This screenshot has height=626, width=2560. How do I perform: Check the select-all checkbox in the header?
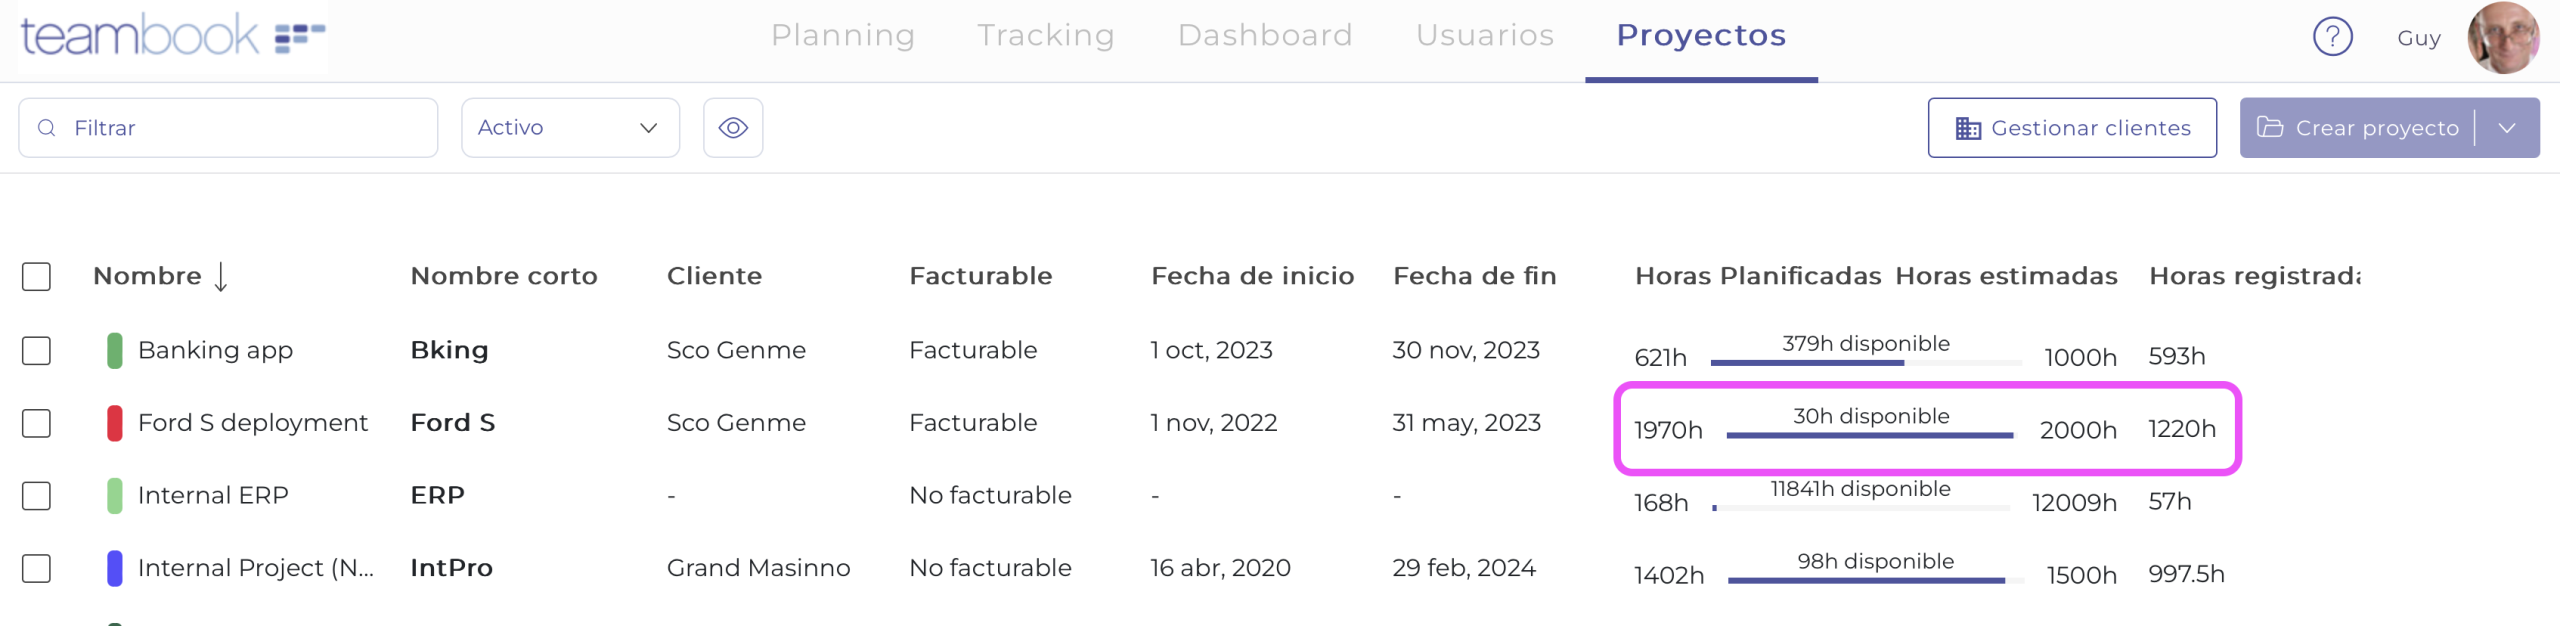point(36,277)
